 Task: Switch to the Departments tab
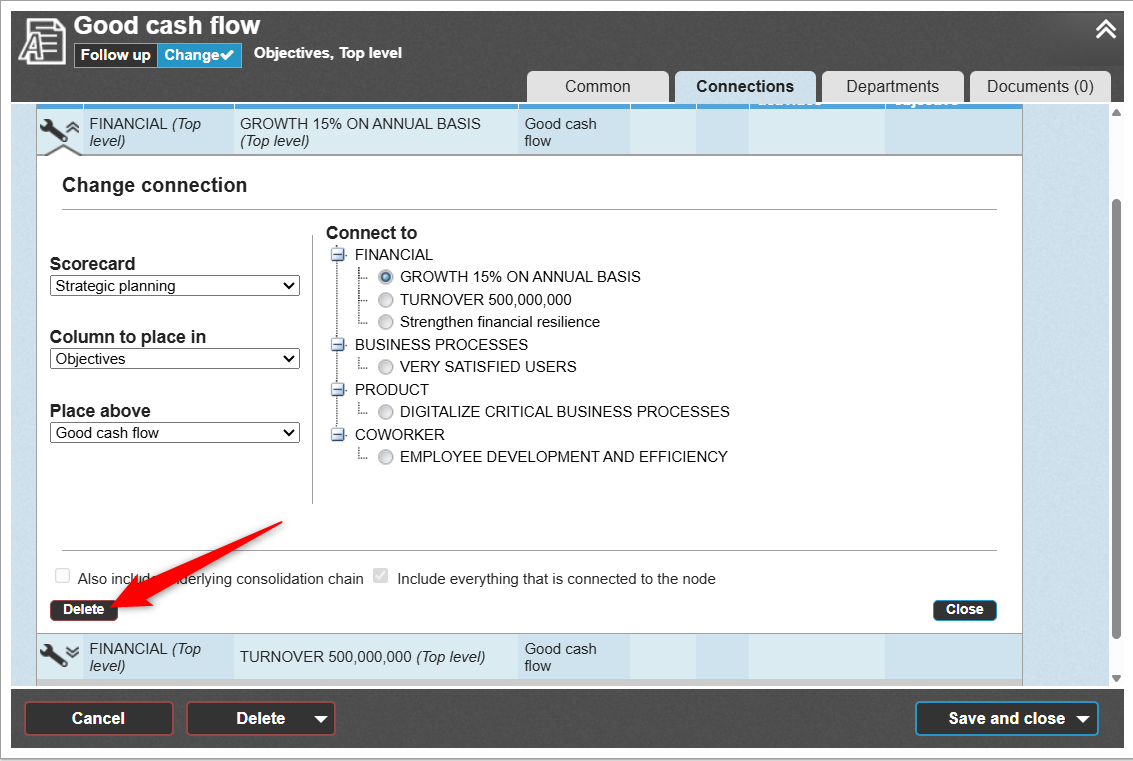point(892,87)
